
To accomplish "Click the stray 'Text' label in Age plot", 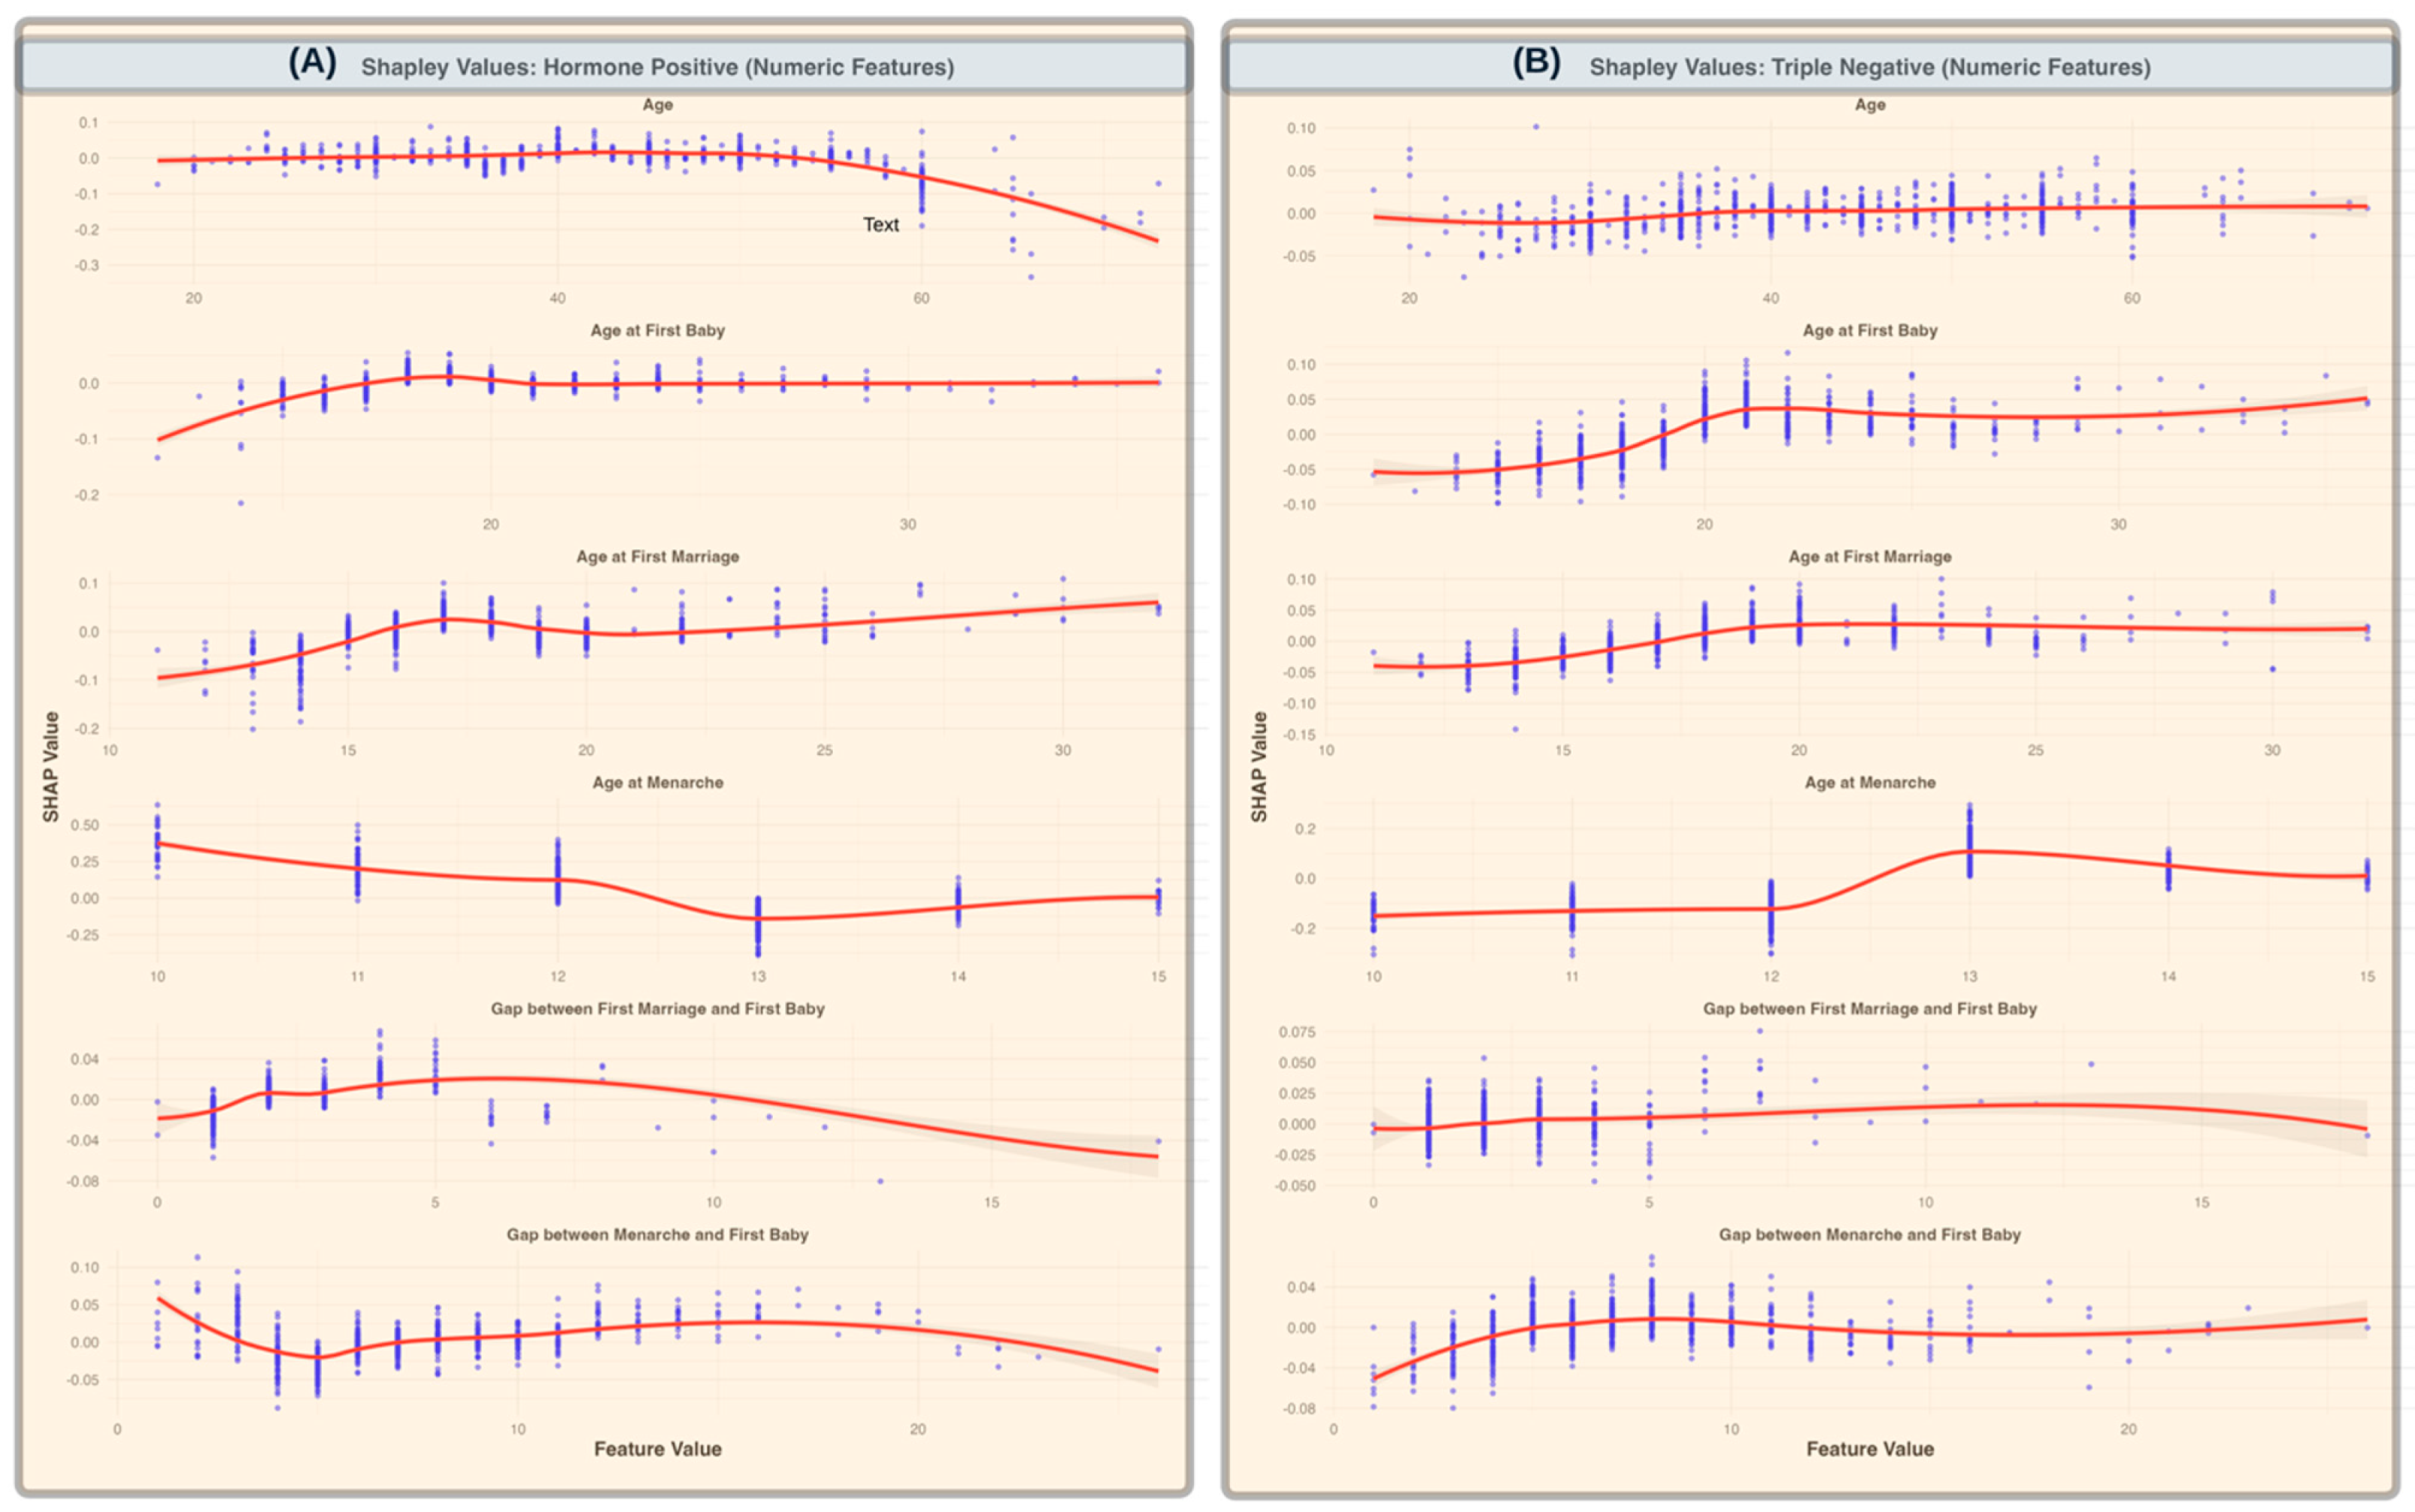I will tap(880, 225).
